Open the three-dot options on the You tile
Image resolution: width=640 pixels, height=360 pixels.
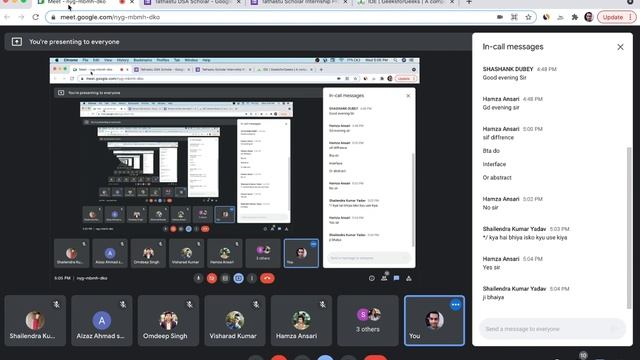tap(456, 304)
